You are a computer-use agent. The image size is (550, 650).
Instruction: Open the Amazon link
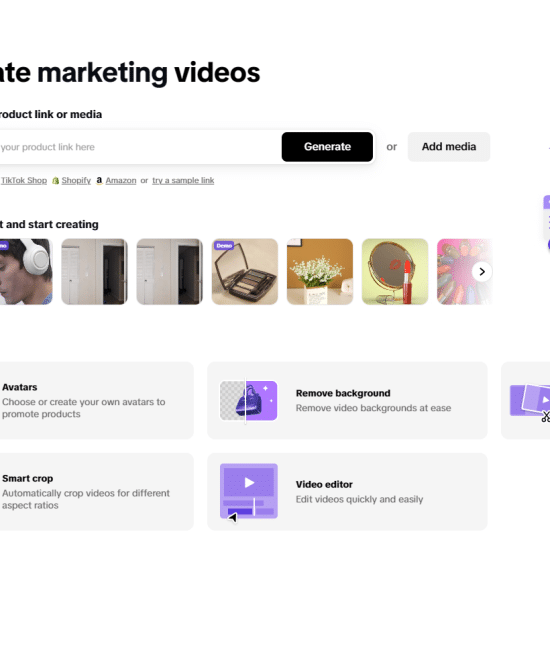[x=121, y=180]
